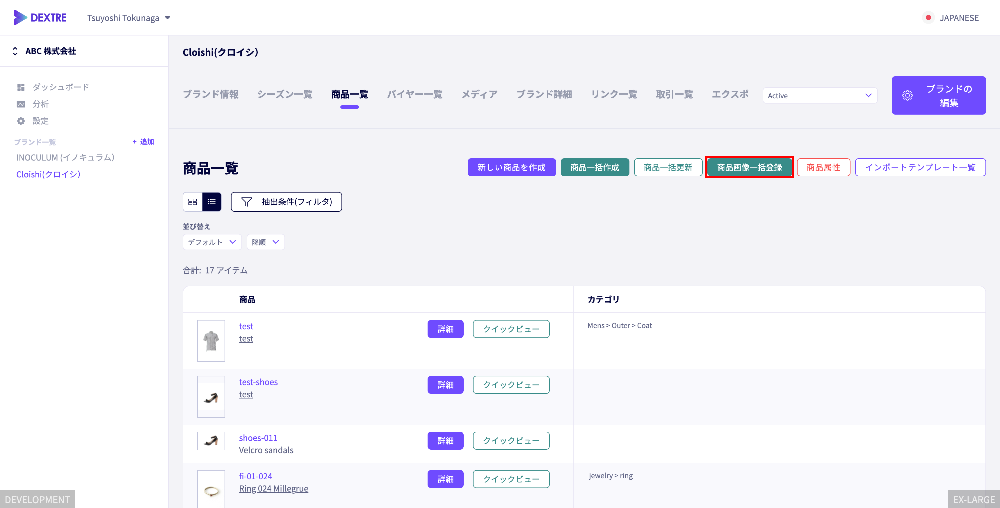Click 詳細 button for test-shoes
The image size is (1000, 508).
point(445,385)
